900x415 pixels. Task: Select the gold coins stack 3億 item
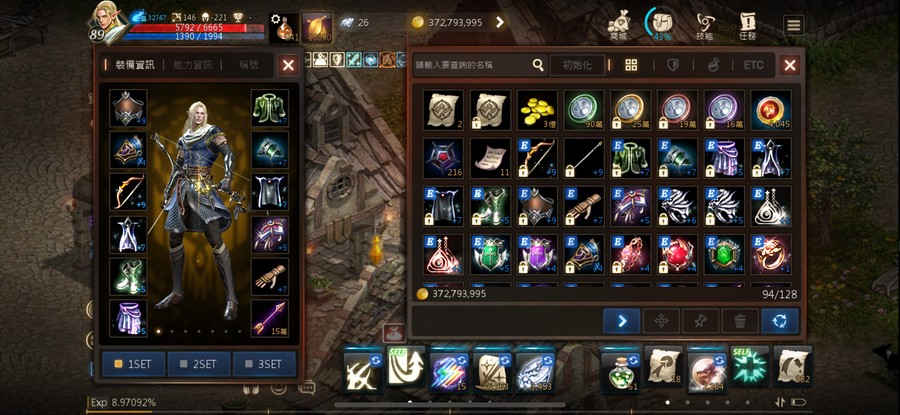pyautogui.click(x=537, y=110)
